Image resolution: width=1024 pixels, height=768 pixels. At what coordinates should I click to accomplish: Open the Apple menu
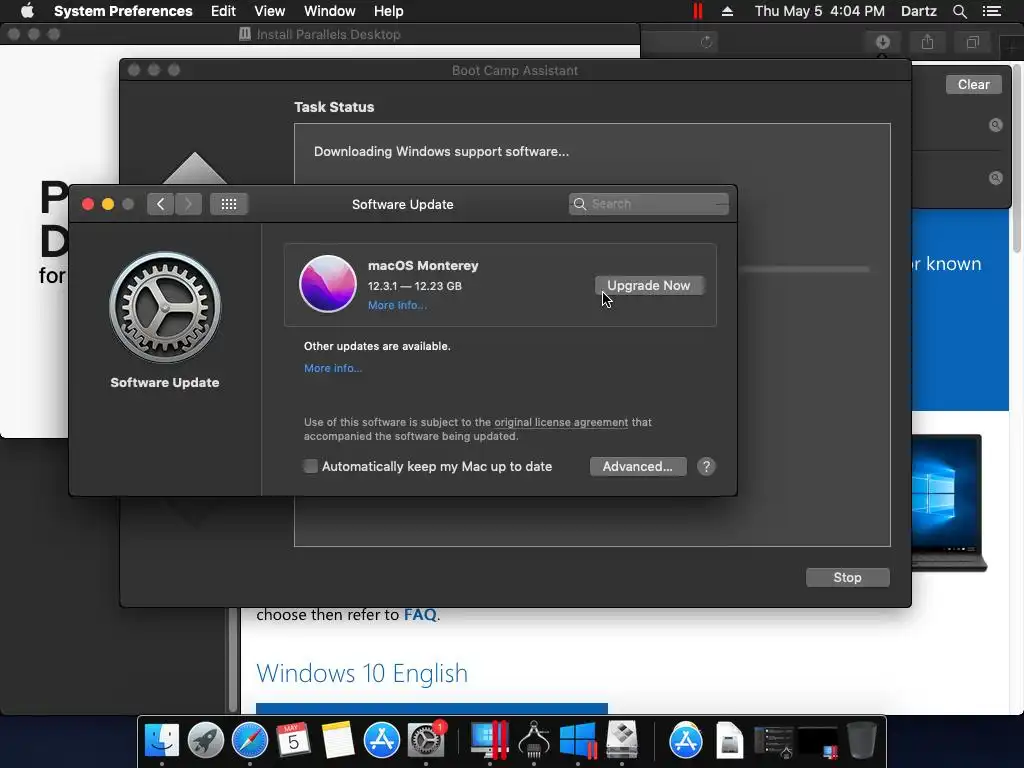point(27,11)
